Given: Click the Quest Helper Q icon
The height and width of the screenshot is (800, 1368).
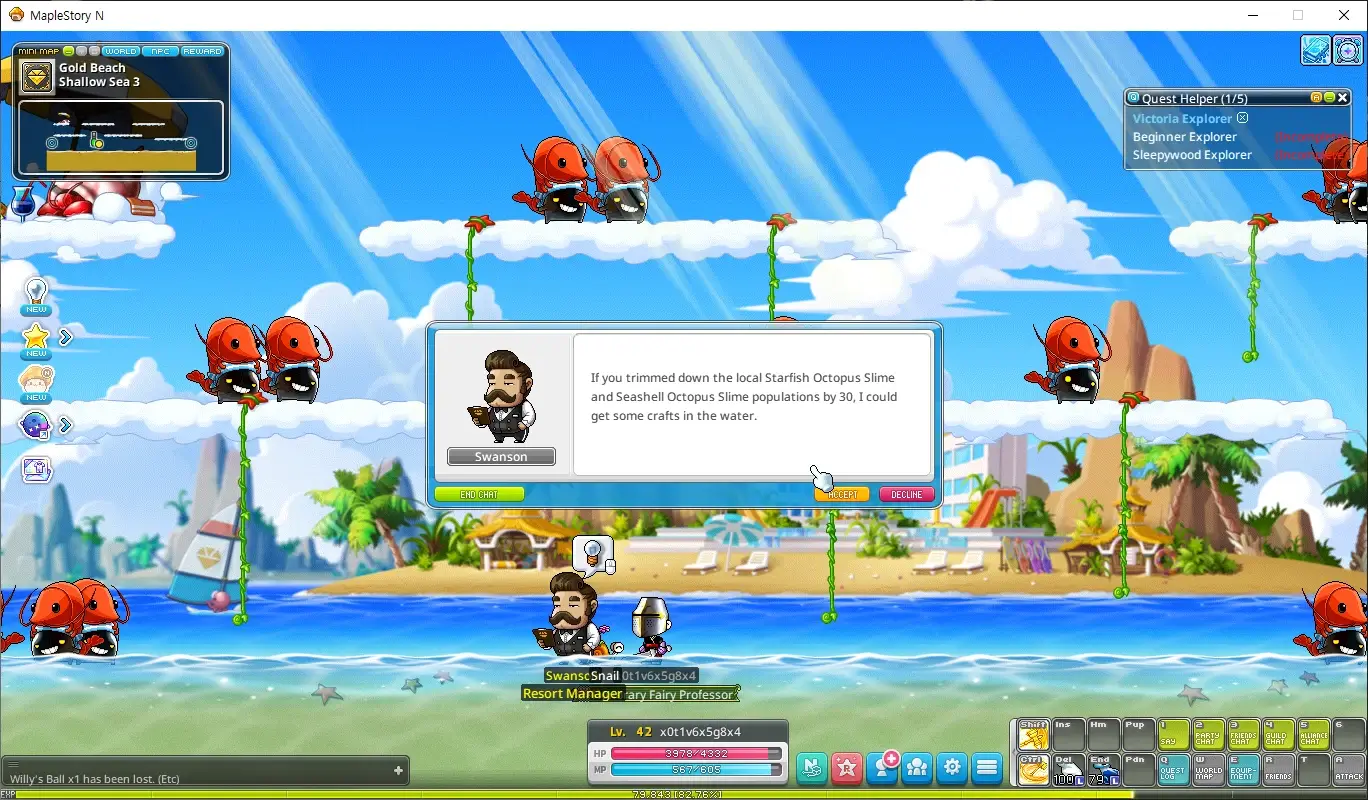Looking at the screenshot, I should [x=1134, y=98].
